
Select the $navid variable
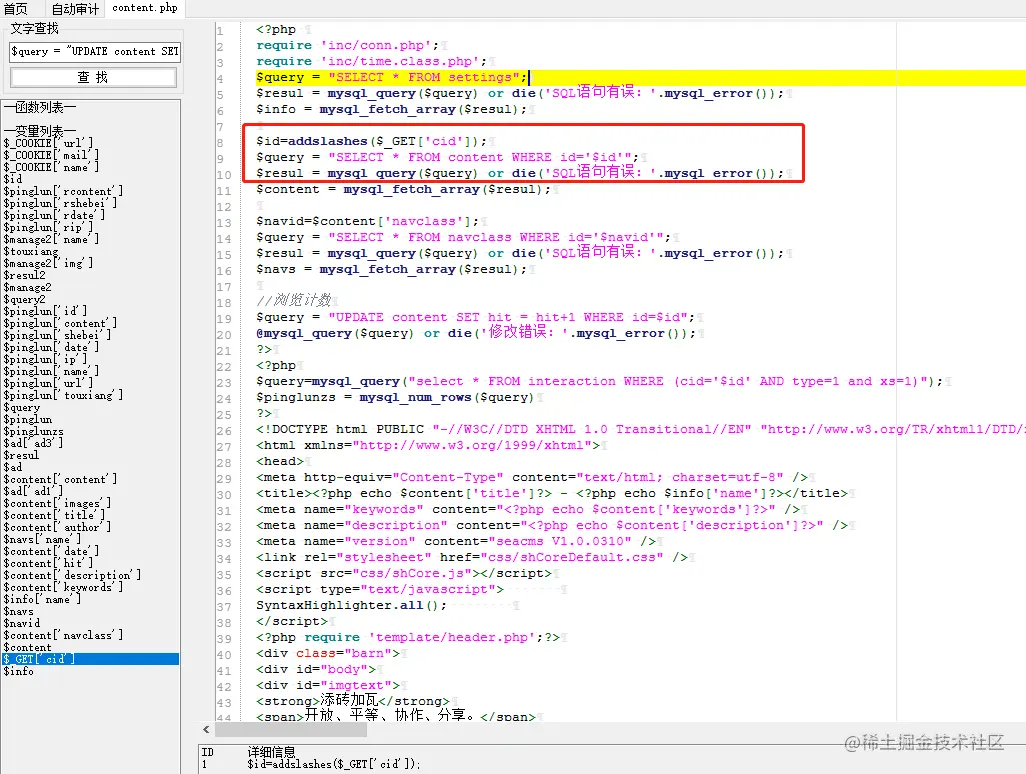pyautogui.click(x=22, y=623)
